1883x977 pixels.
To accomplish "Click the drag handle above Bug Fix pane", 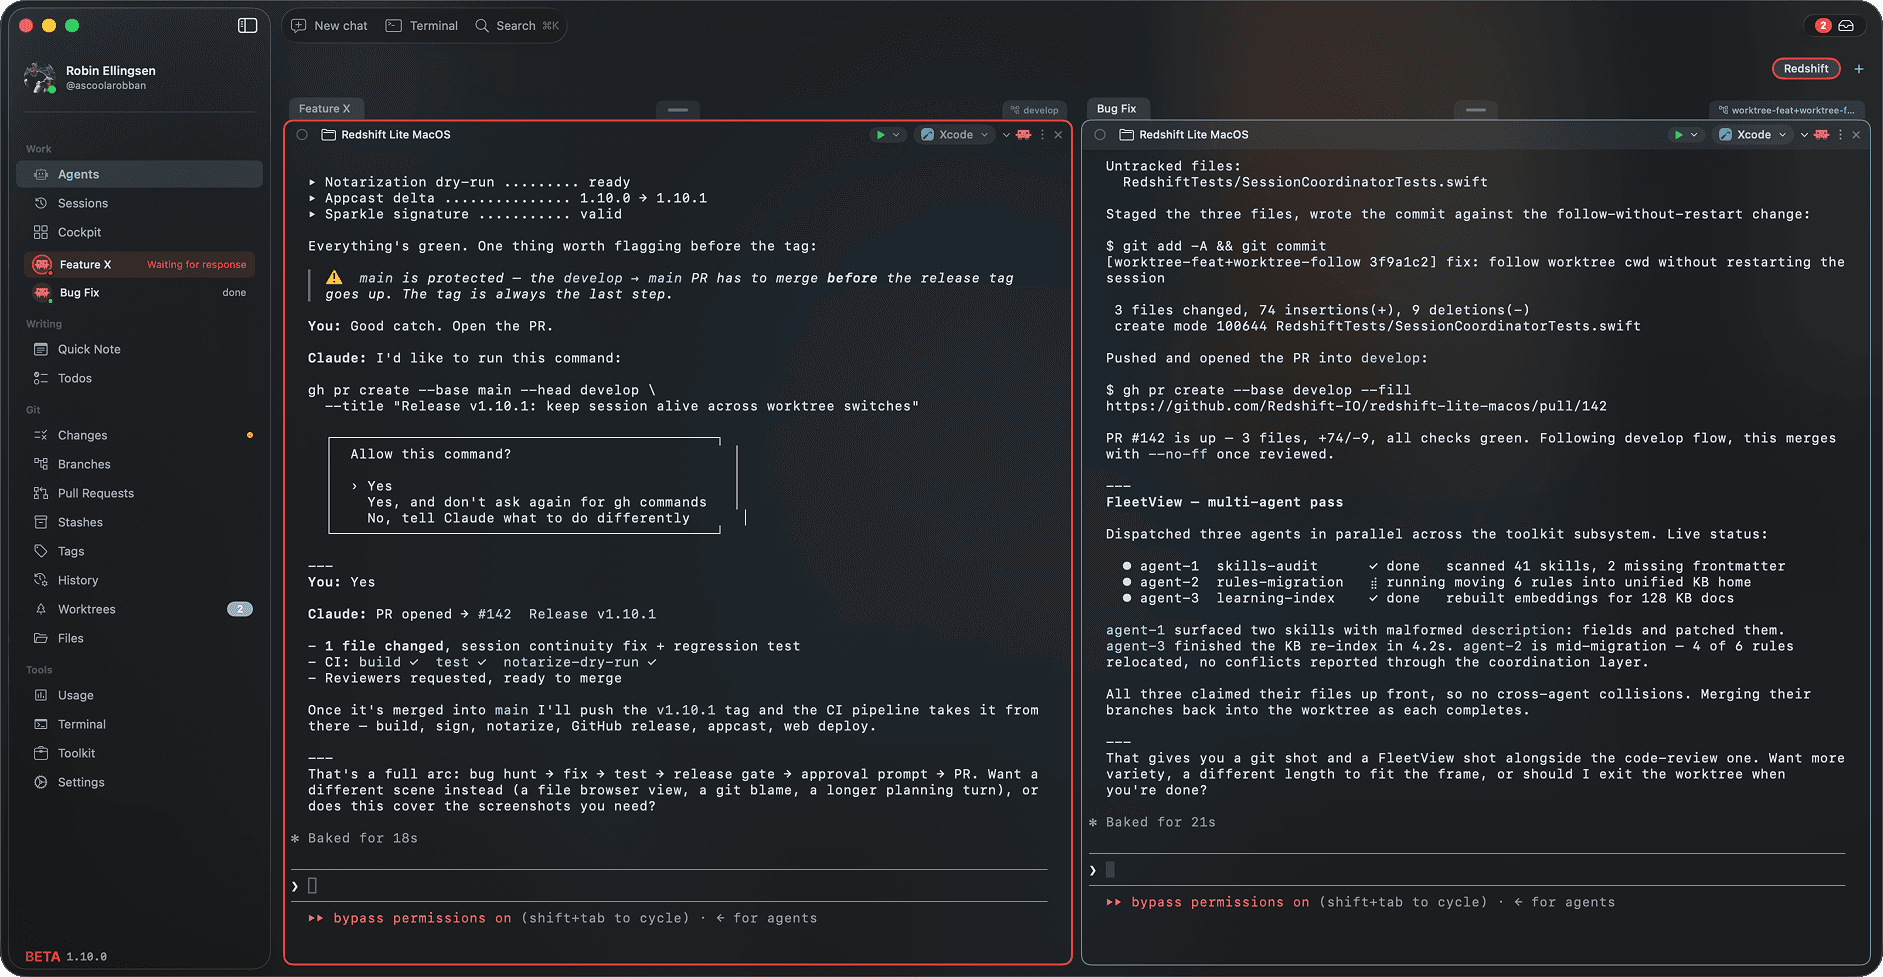I will (1476, 110).
